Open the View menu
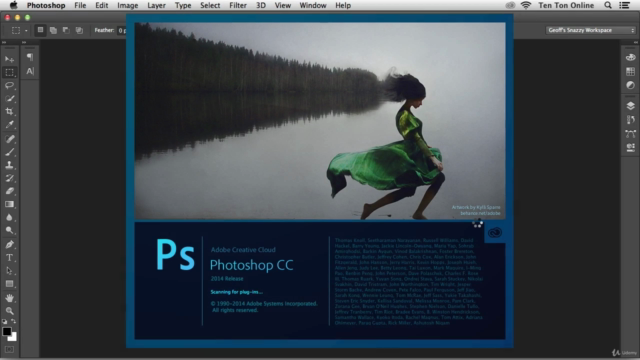Screen dimensions: 640x360 click(x=282, y=5)
